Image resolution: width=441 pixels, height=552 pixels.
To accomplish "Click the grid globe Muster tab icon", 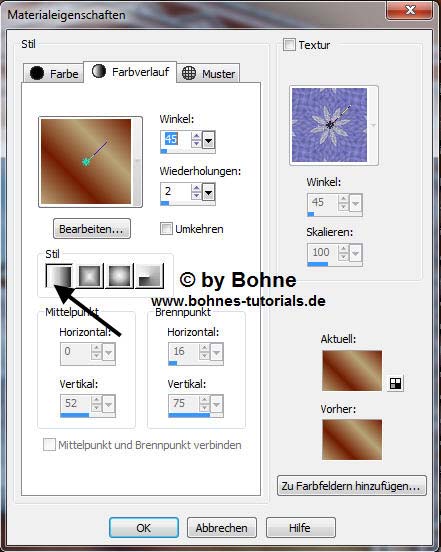I will (189, 73).
